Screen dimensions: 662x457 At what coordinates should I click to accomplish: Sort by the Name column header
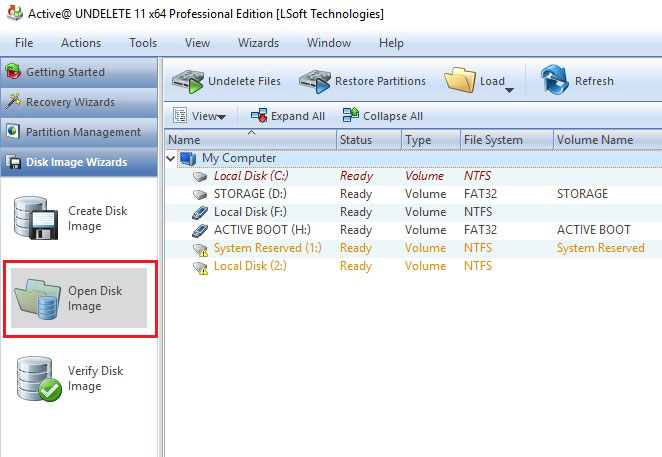(250, 140)
